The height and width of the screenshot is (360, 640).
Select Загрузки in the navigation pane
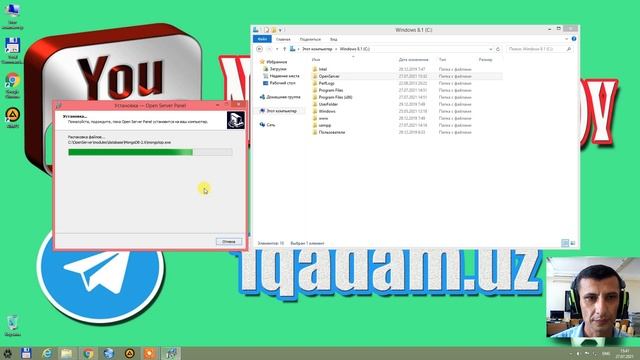pyautogui.click(x=278, y=69)
